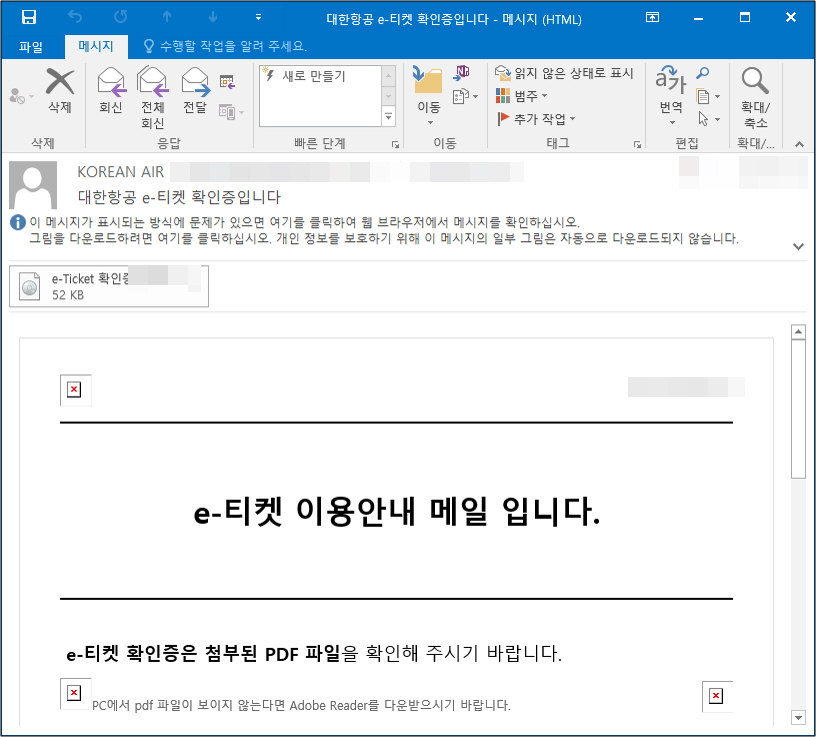Click the KOREAN AIR sender name
Viewport: 816px width, 737px height.
coord(120,172)
